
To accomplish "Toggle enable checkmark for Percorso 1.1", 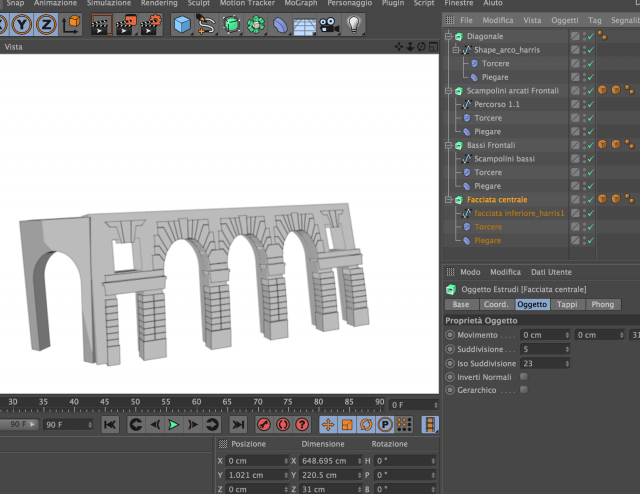I will pyautogui.click(x=591, y=105).
